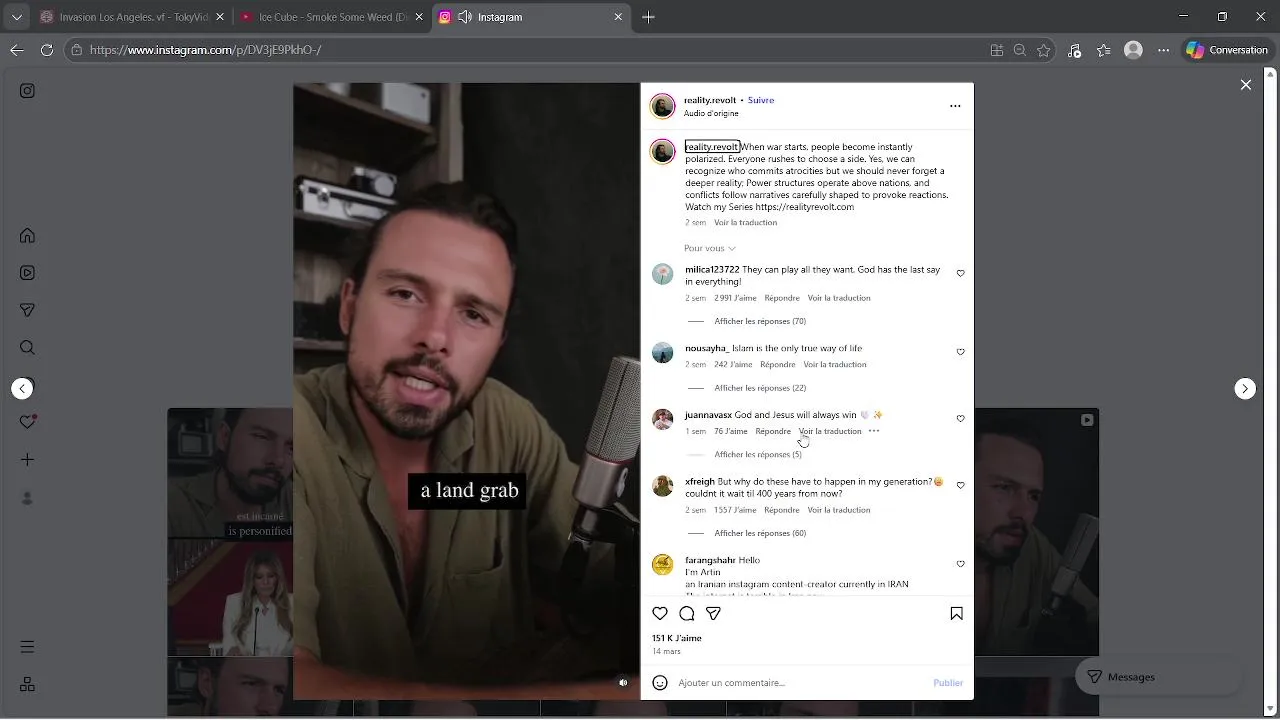Go to next post with right arrow
This screenshot has width=1280, height=720.
[x=1245, y=388]
